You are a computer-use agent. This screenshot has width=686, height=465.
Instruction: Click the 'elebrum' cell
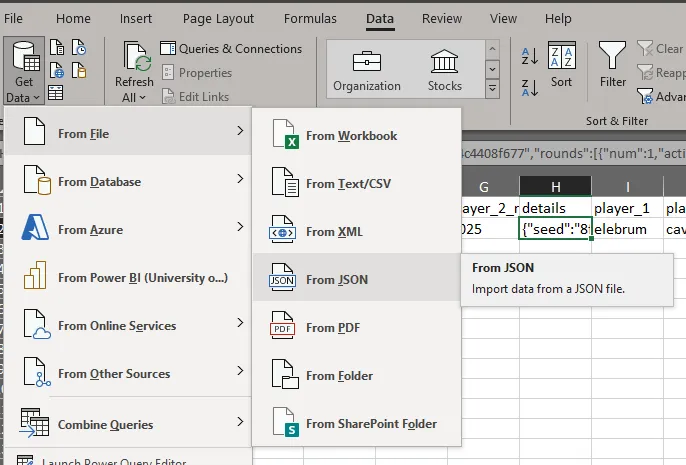pyautogui.click(x=627, y=229)
